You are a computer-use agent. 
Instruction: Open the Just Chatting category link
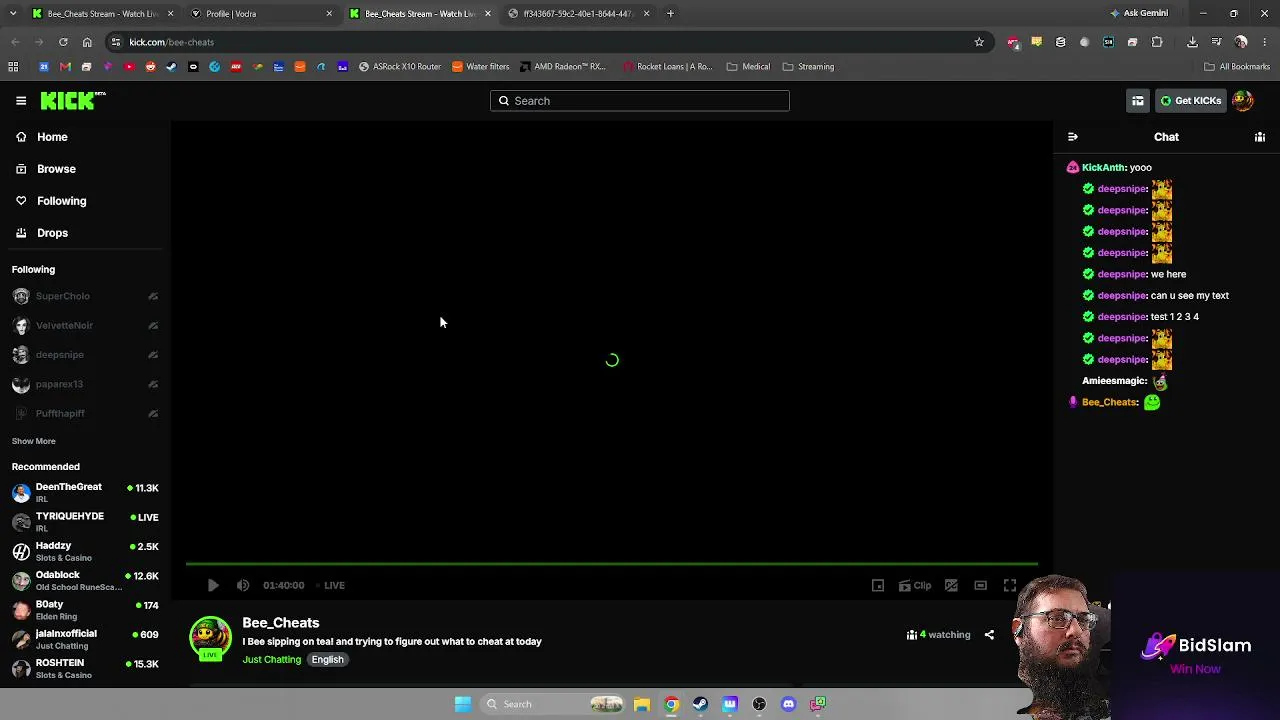click(x=271, y=660)
